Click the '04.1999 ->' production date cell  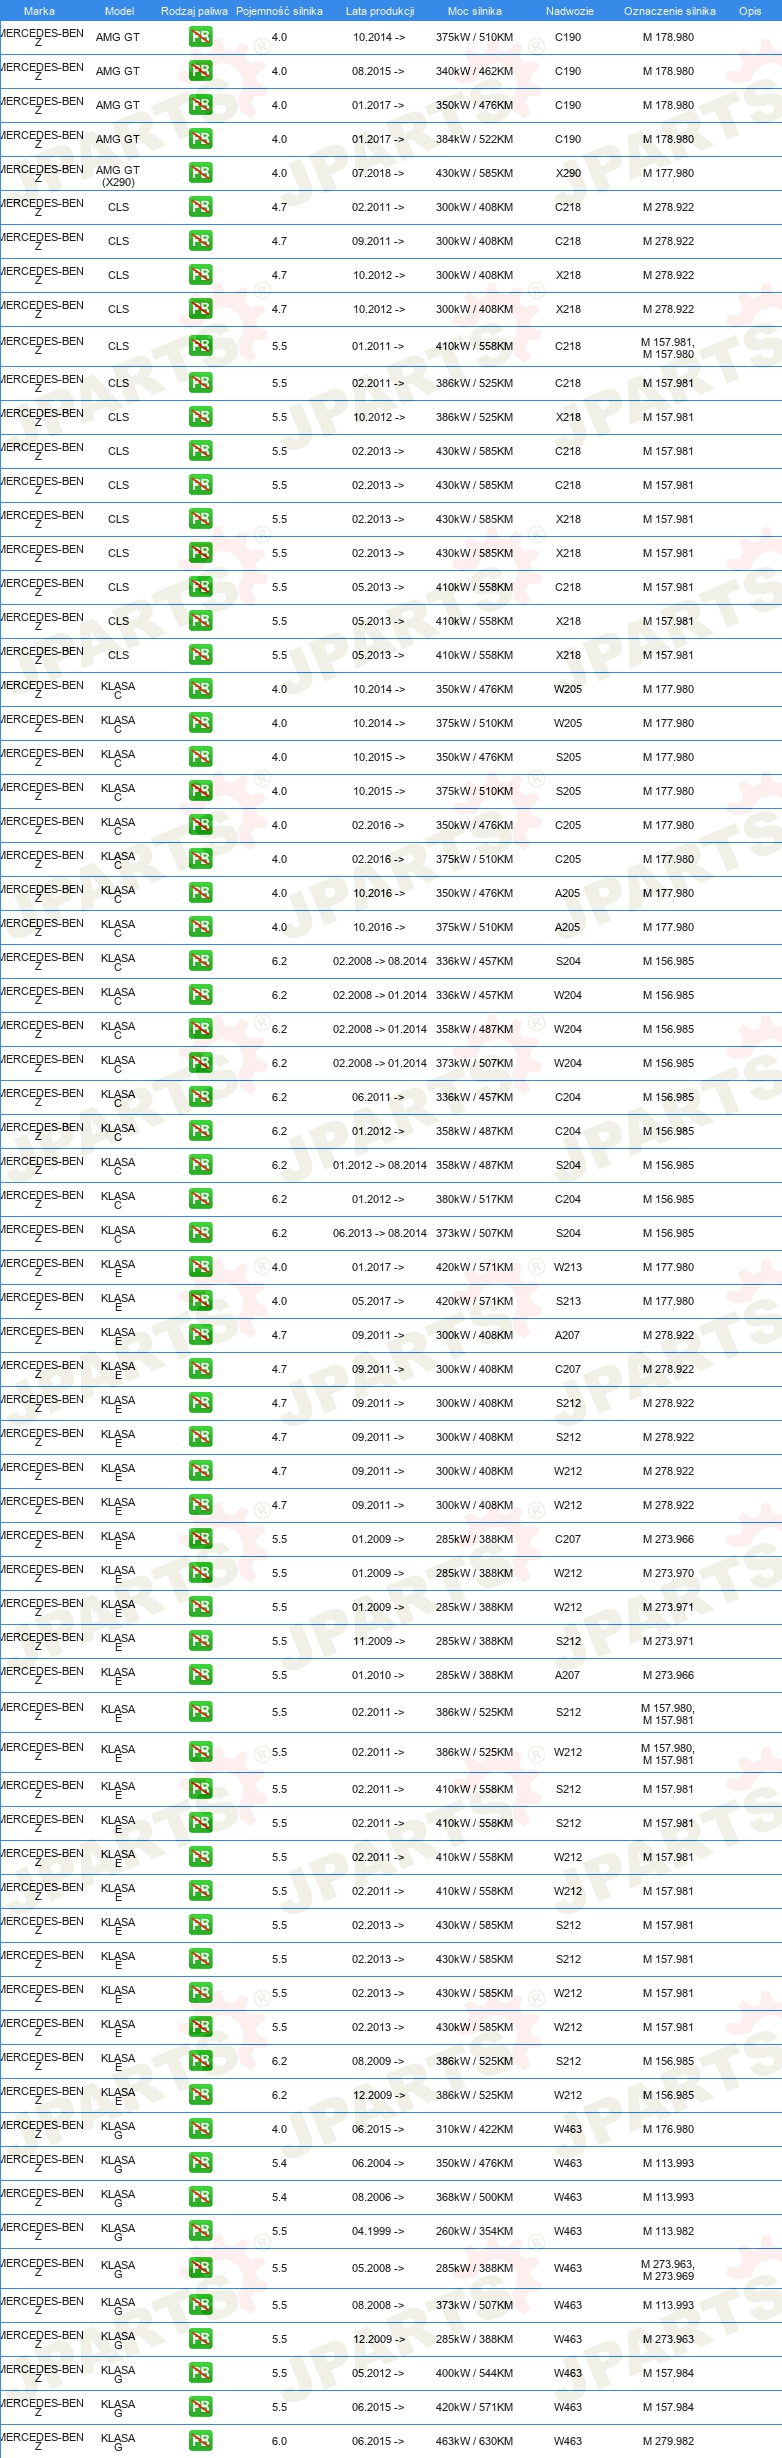click(x=378, y=2231)
